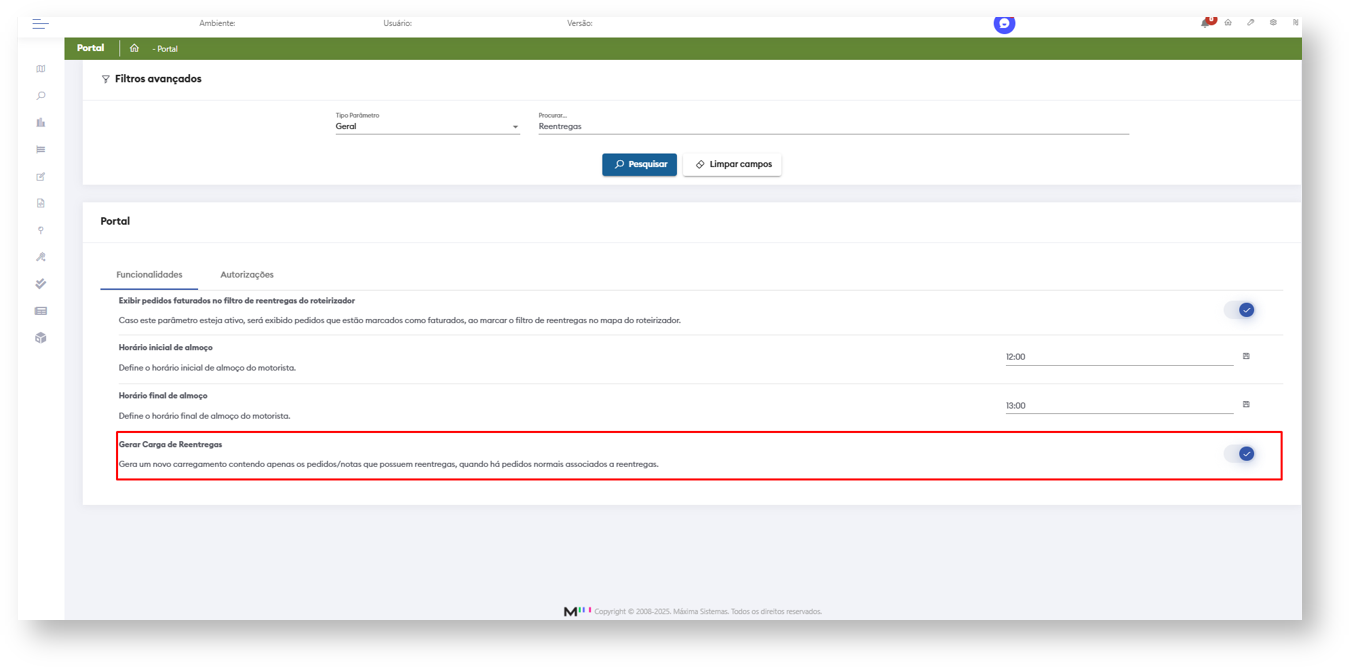This screenshot has width=1350, height=668.
Task: Disable Gerar Carga de Reentregas switch
Action: [x=1240, y=454]
